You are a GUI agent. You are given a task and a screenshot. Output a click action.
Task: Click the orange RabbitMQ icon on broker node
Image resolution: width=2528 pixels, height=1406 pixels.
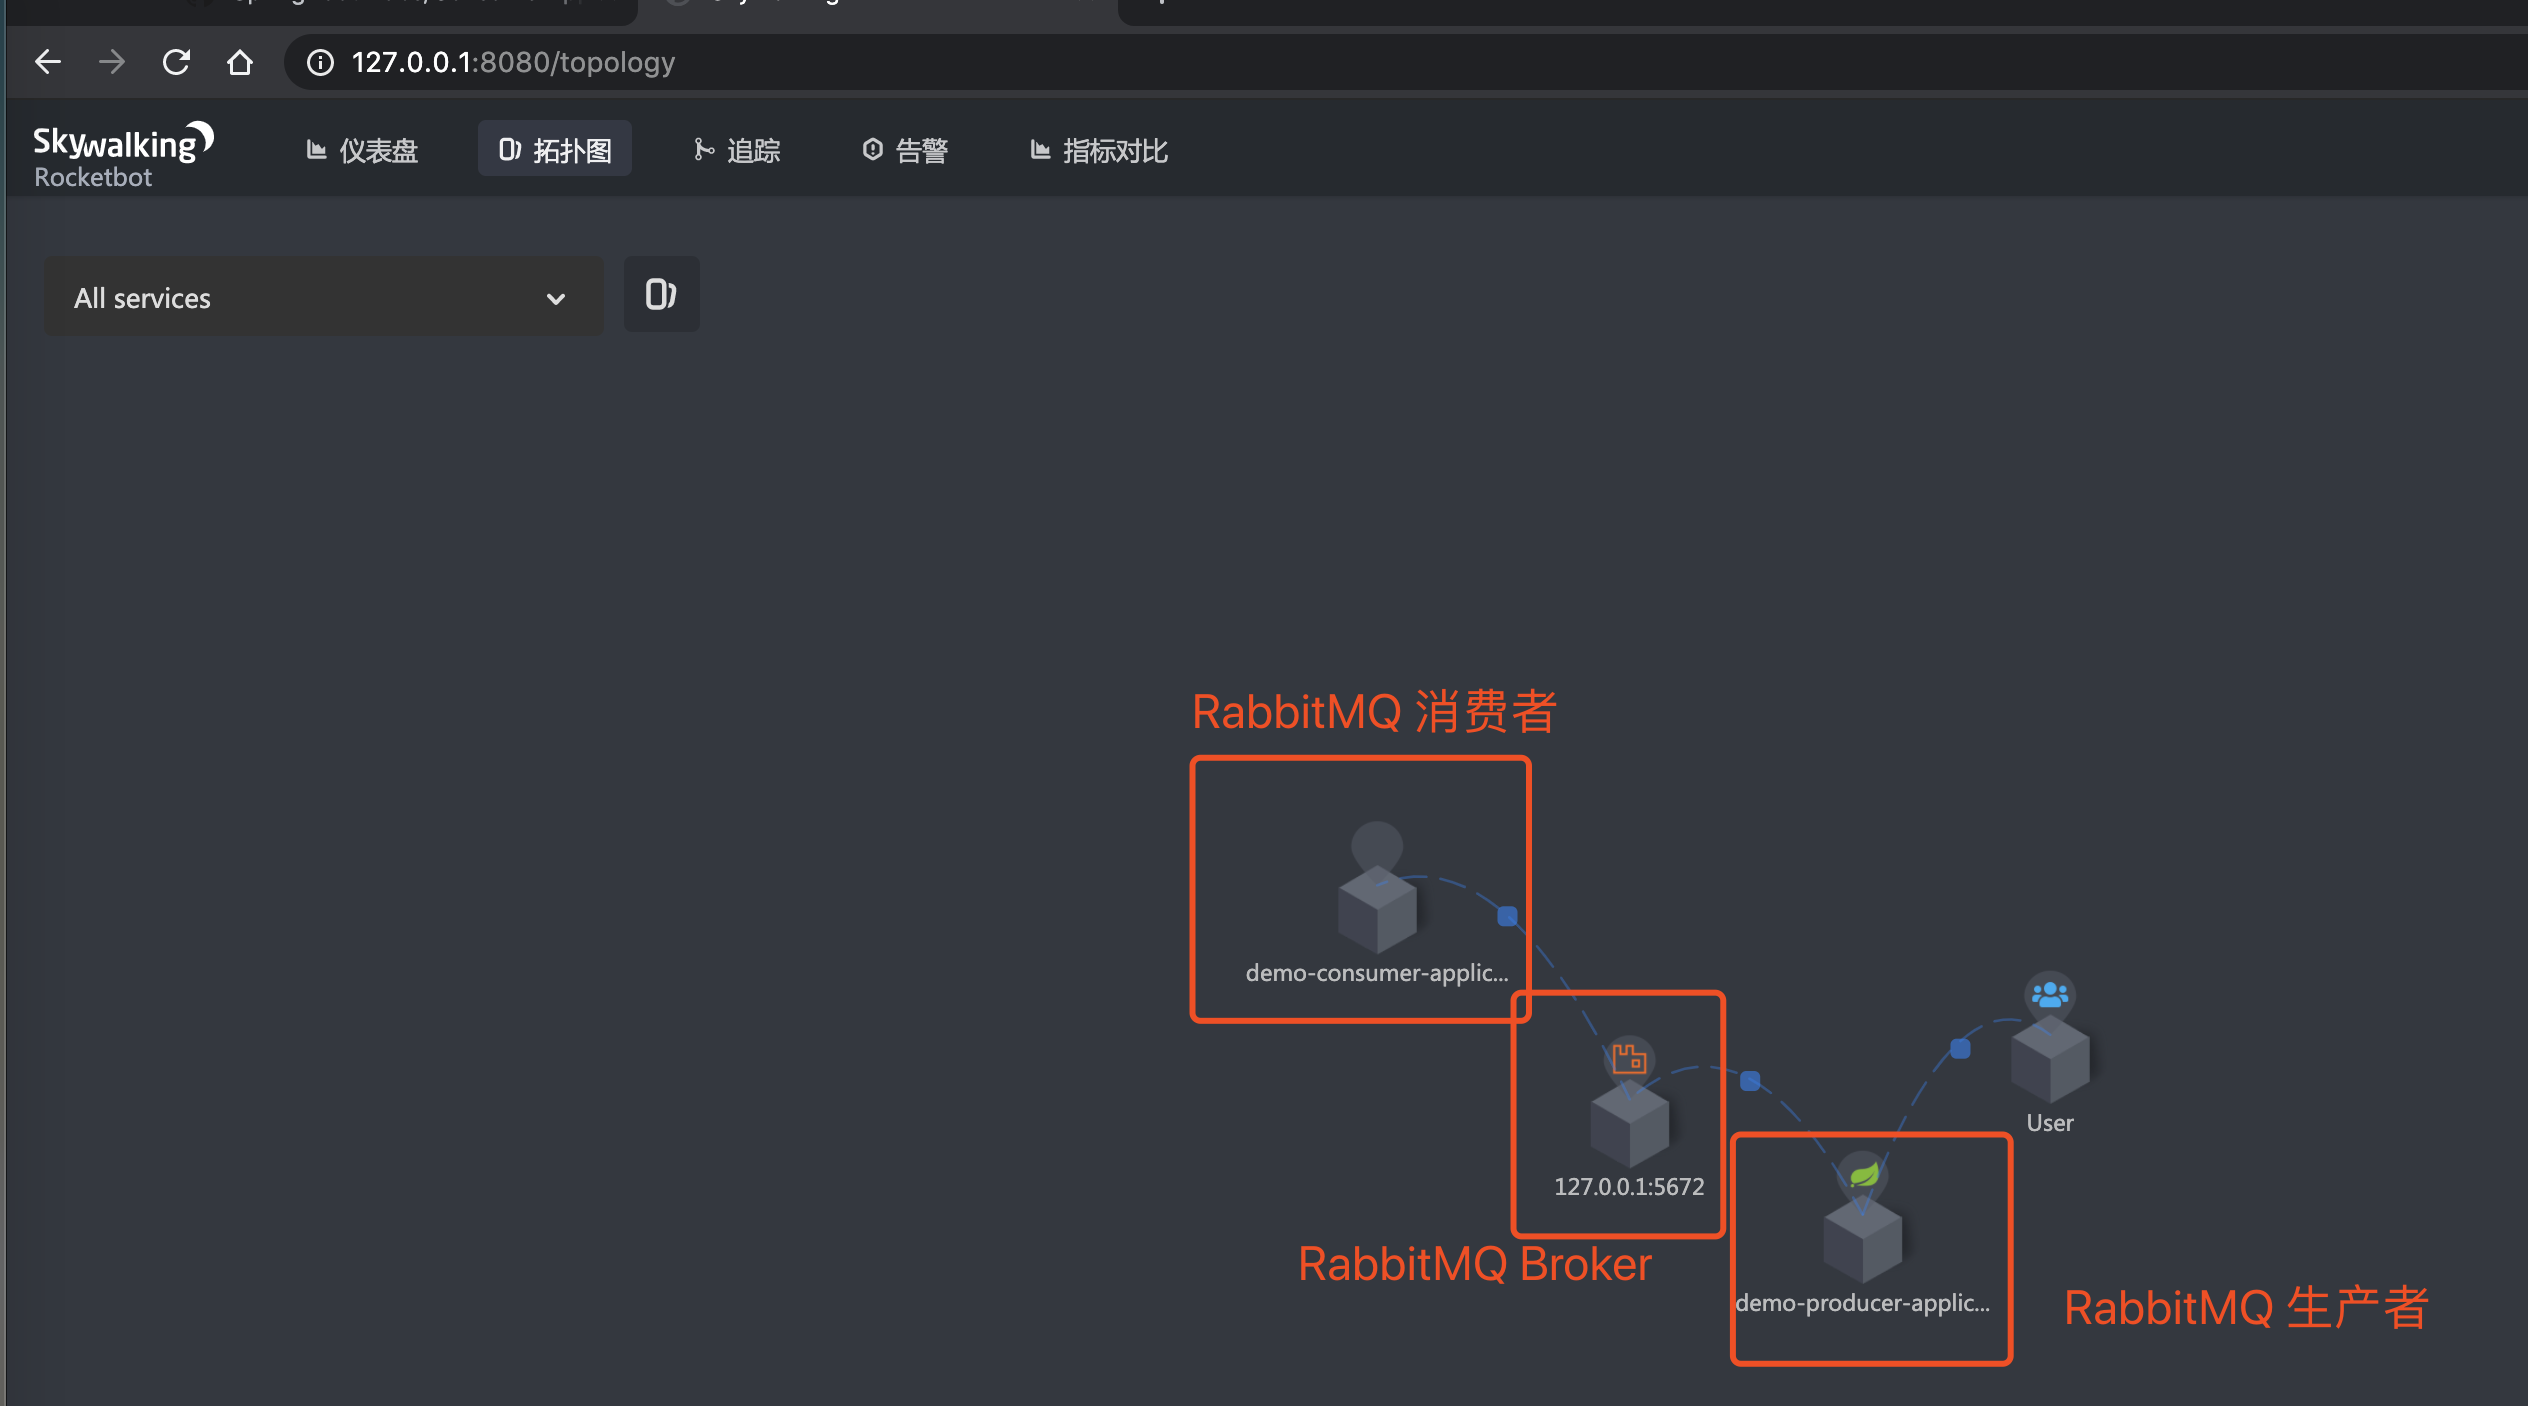(x=1629, y=1058)
